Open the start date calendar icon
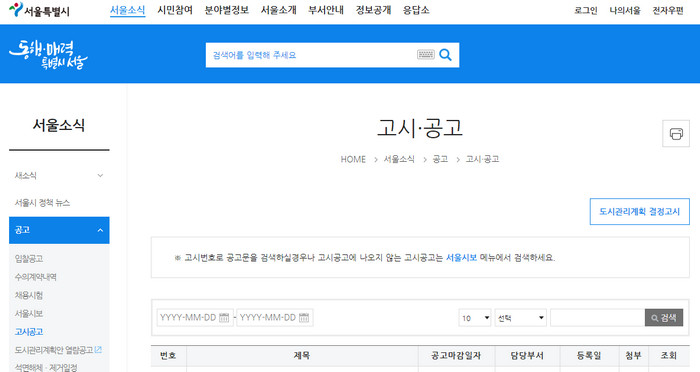 (224, 318)
